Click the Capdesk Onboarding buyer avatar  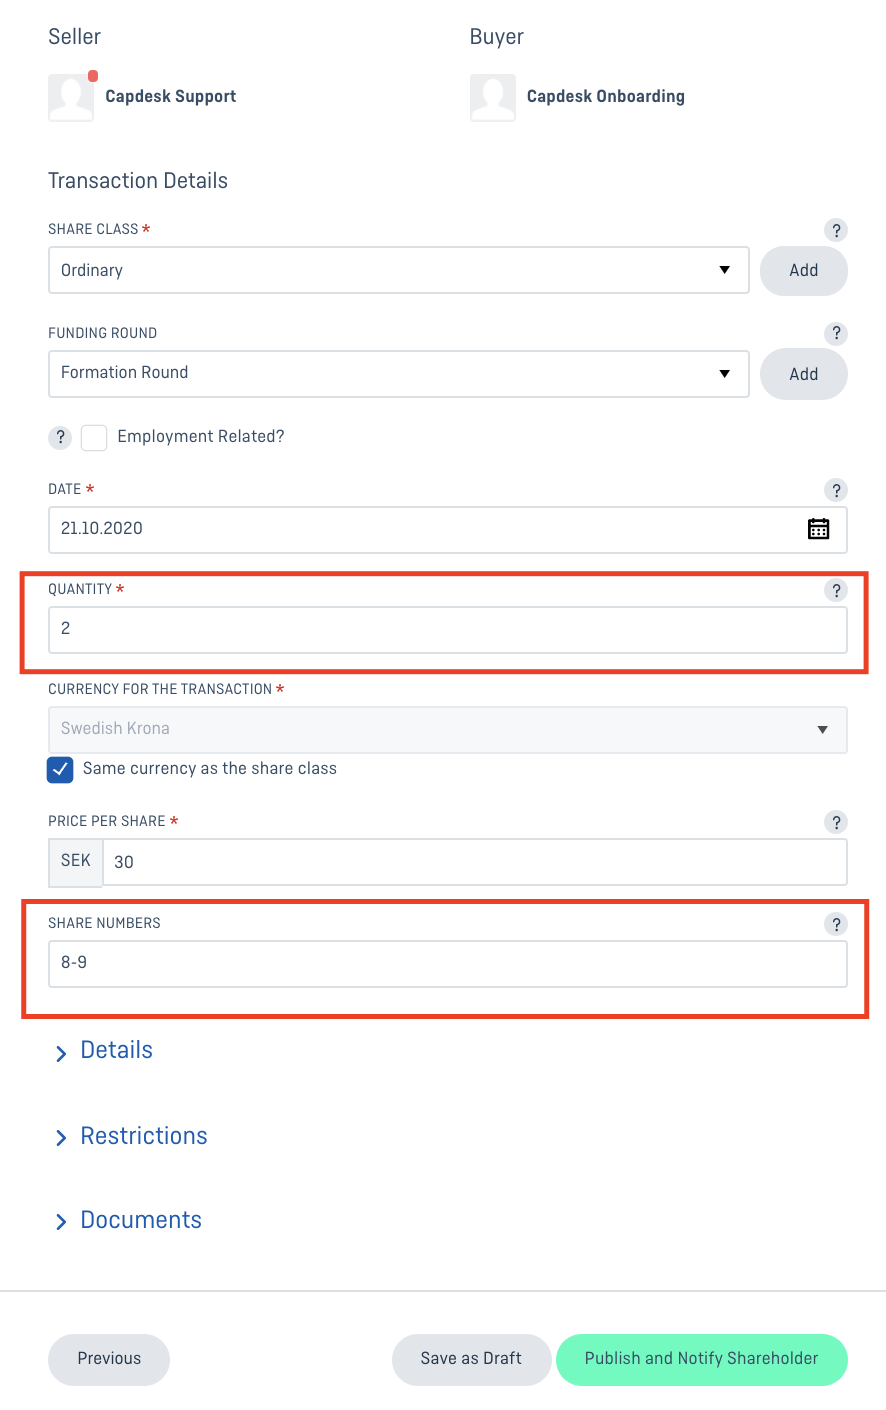pos(493,97)
